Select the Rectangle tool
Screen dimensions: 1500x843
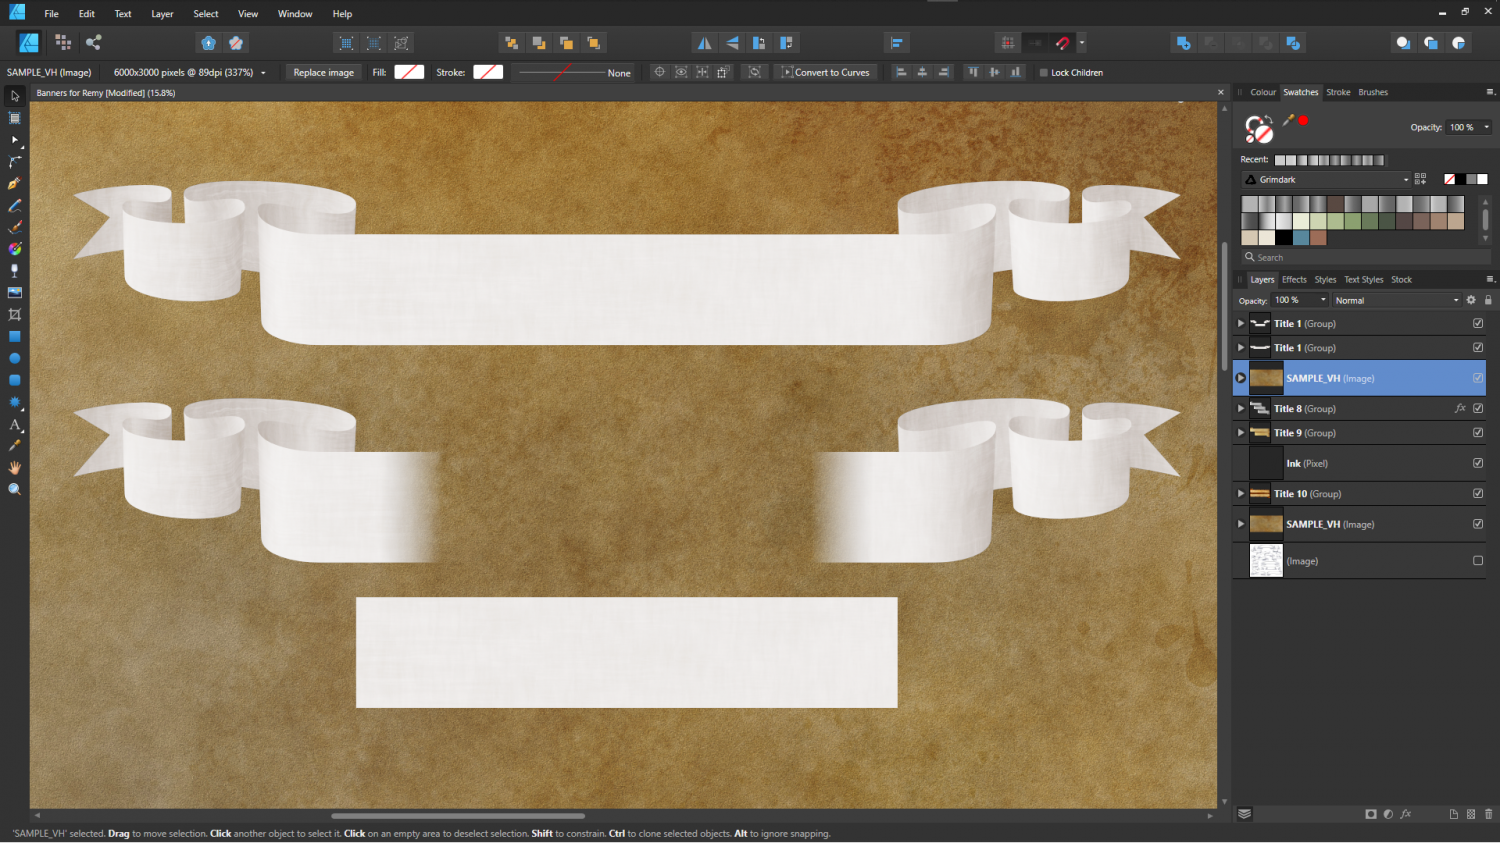pyautogui.click(x=14, y=337)
